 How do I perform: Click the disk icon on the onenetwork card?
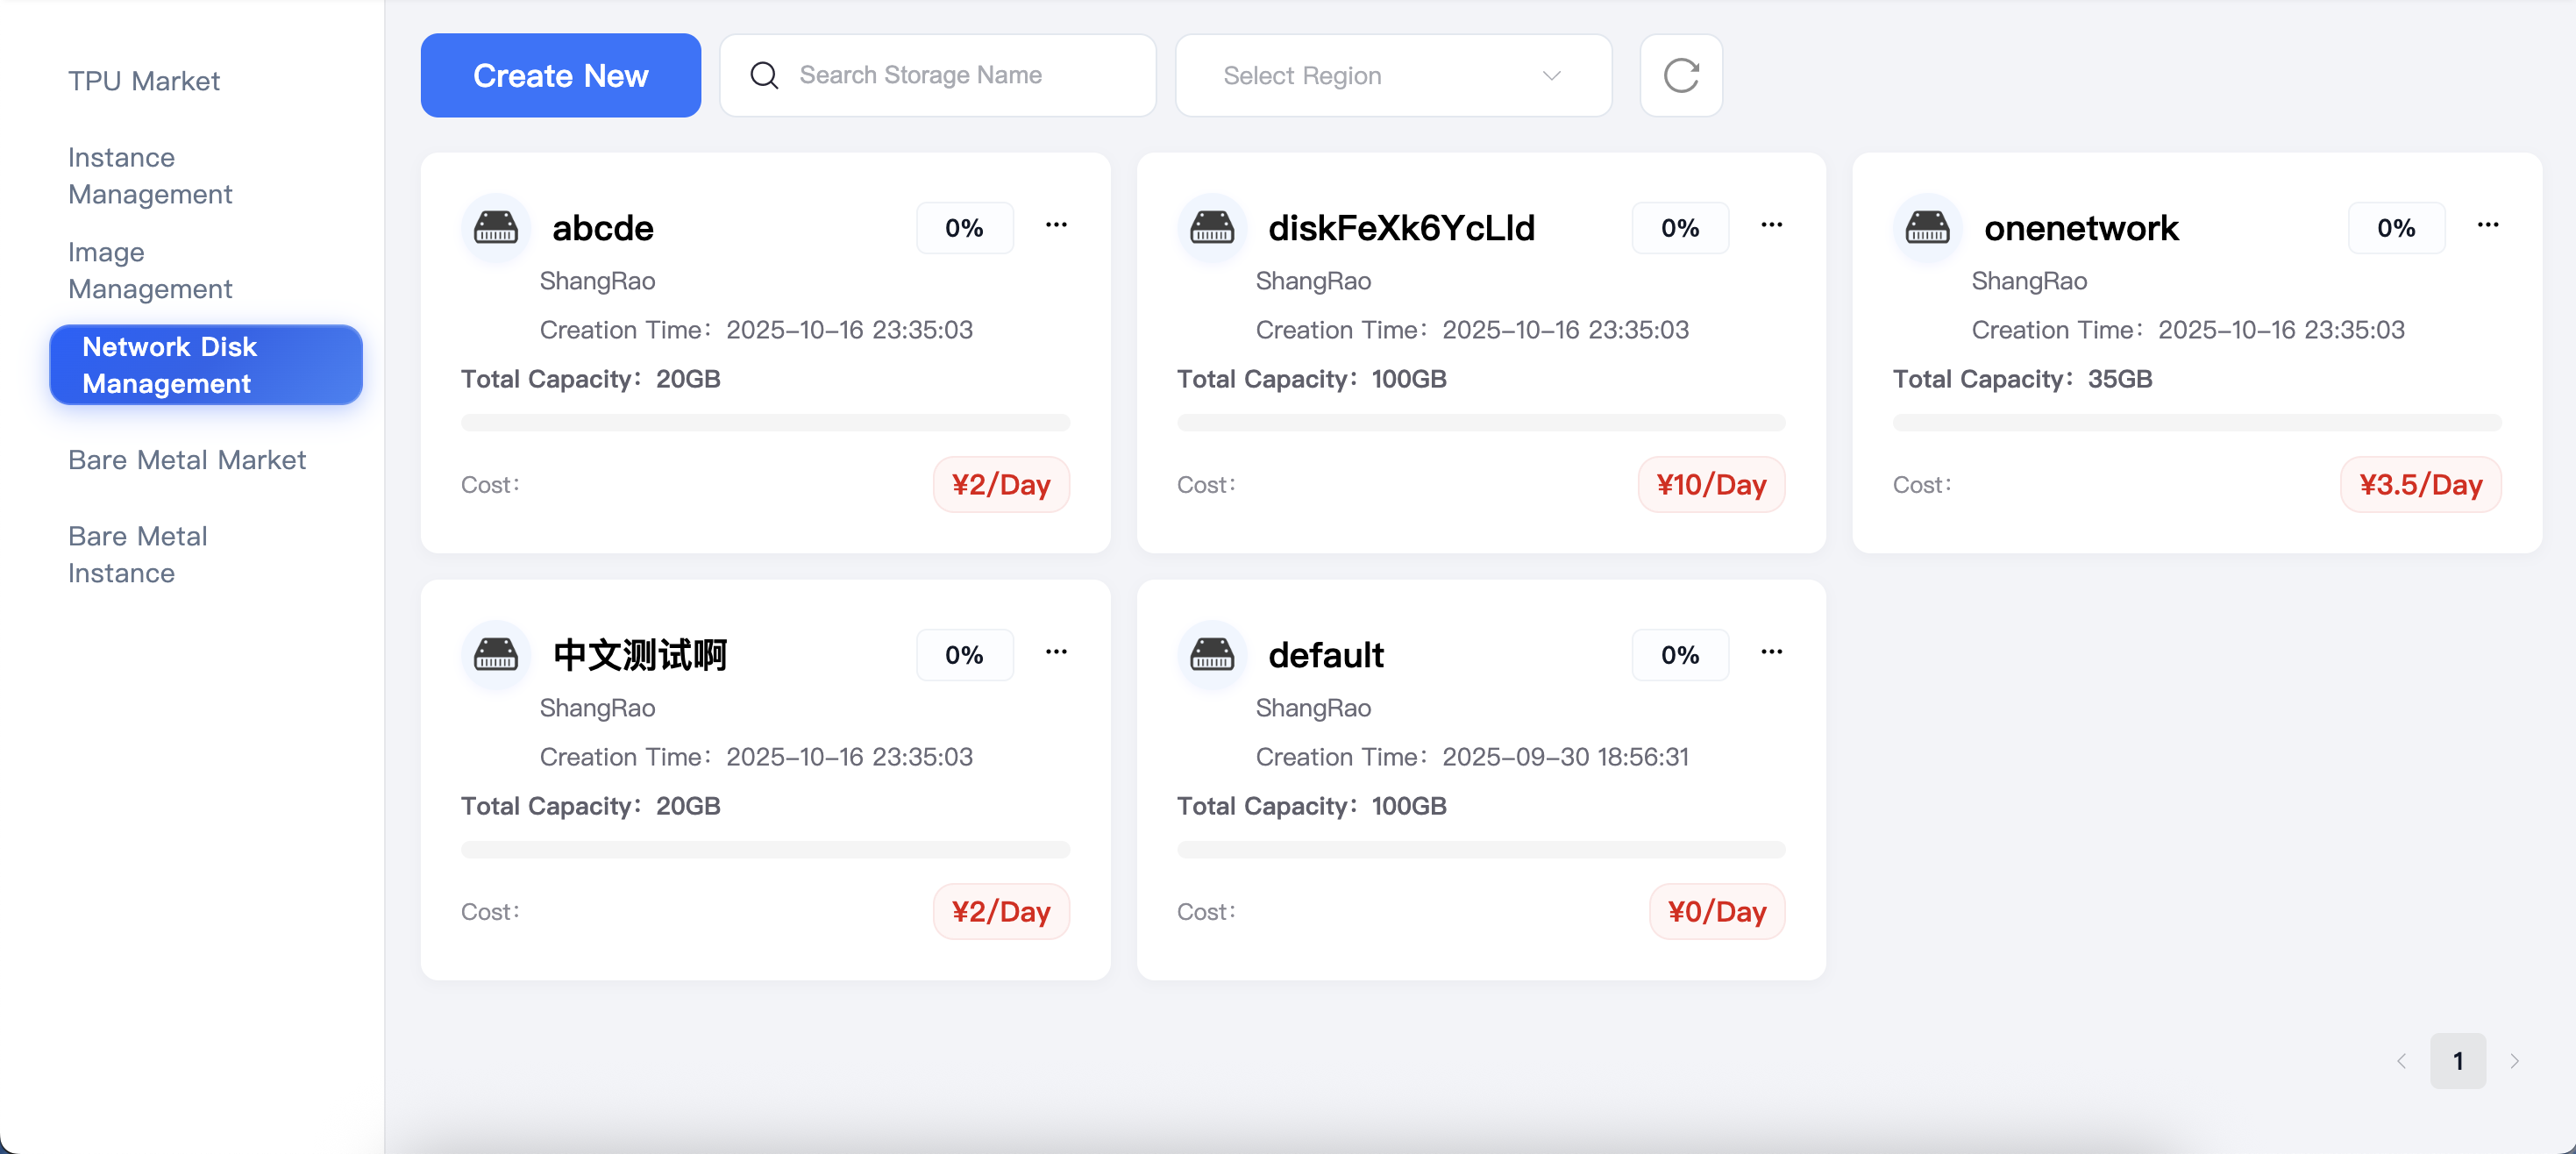1929,227
